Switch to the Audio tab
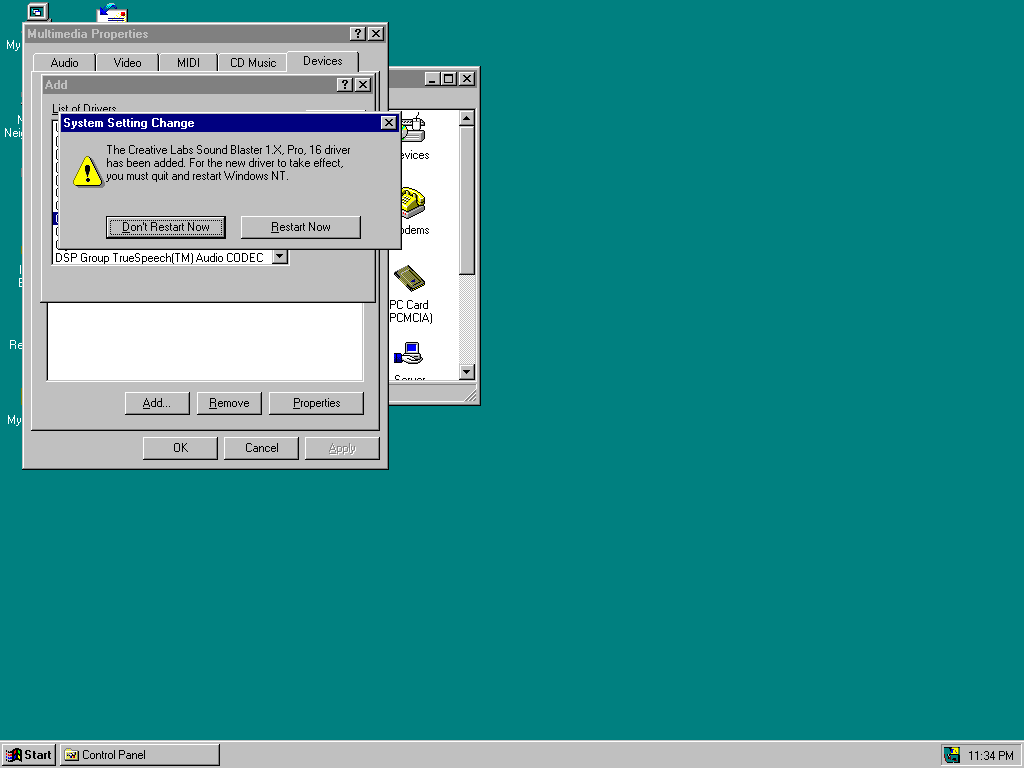1024x768 pixels. (64, 62)
